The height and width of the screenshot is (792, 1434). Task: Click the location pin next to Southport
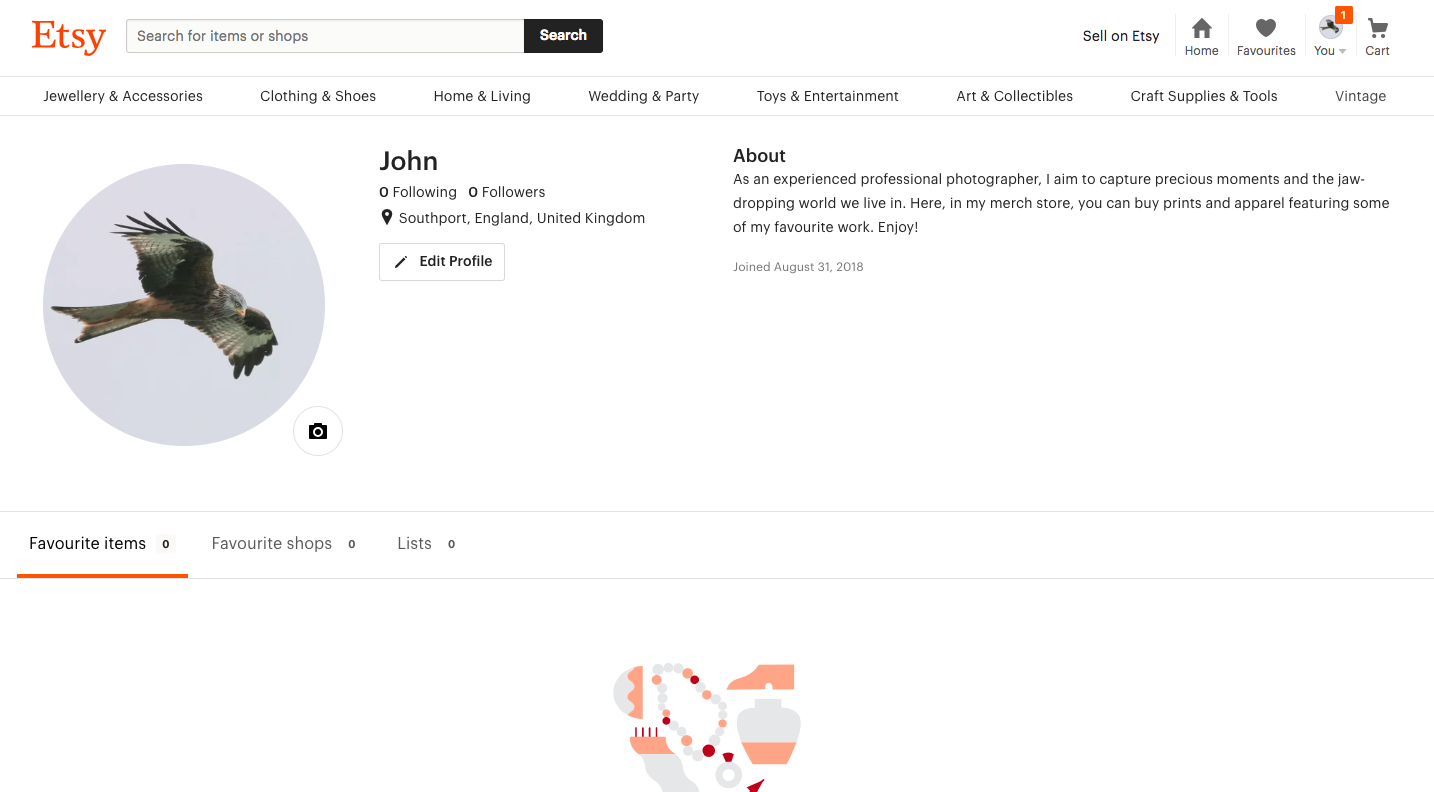[x=387, y=216]
